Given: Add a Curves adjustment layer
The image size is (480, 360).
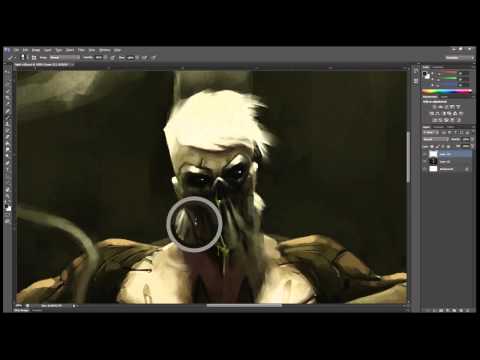Looking at the screenshot, I should point(446,107).
